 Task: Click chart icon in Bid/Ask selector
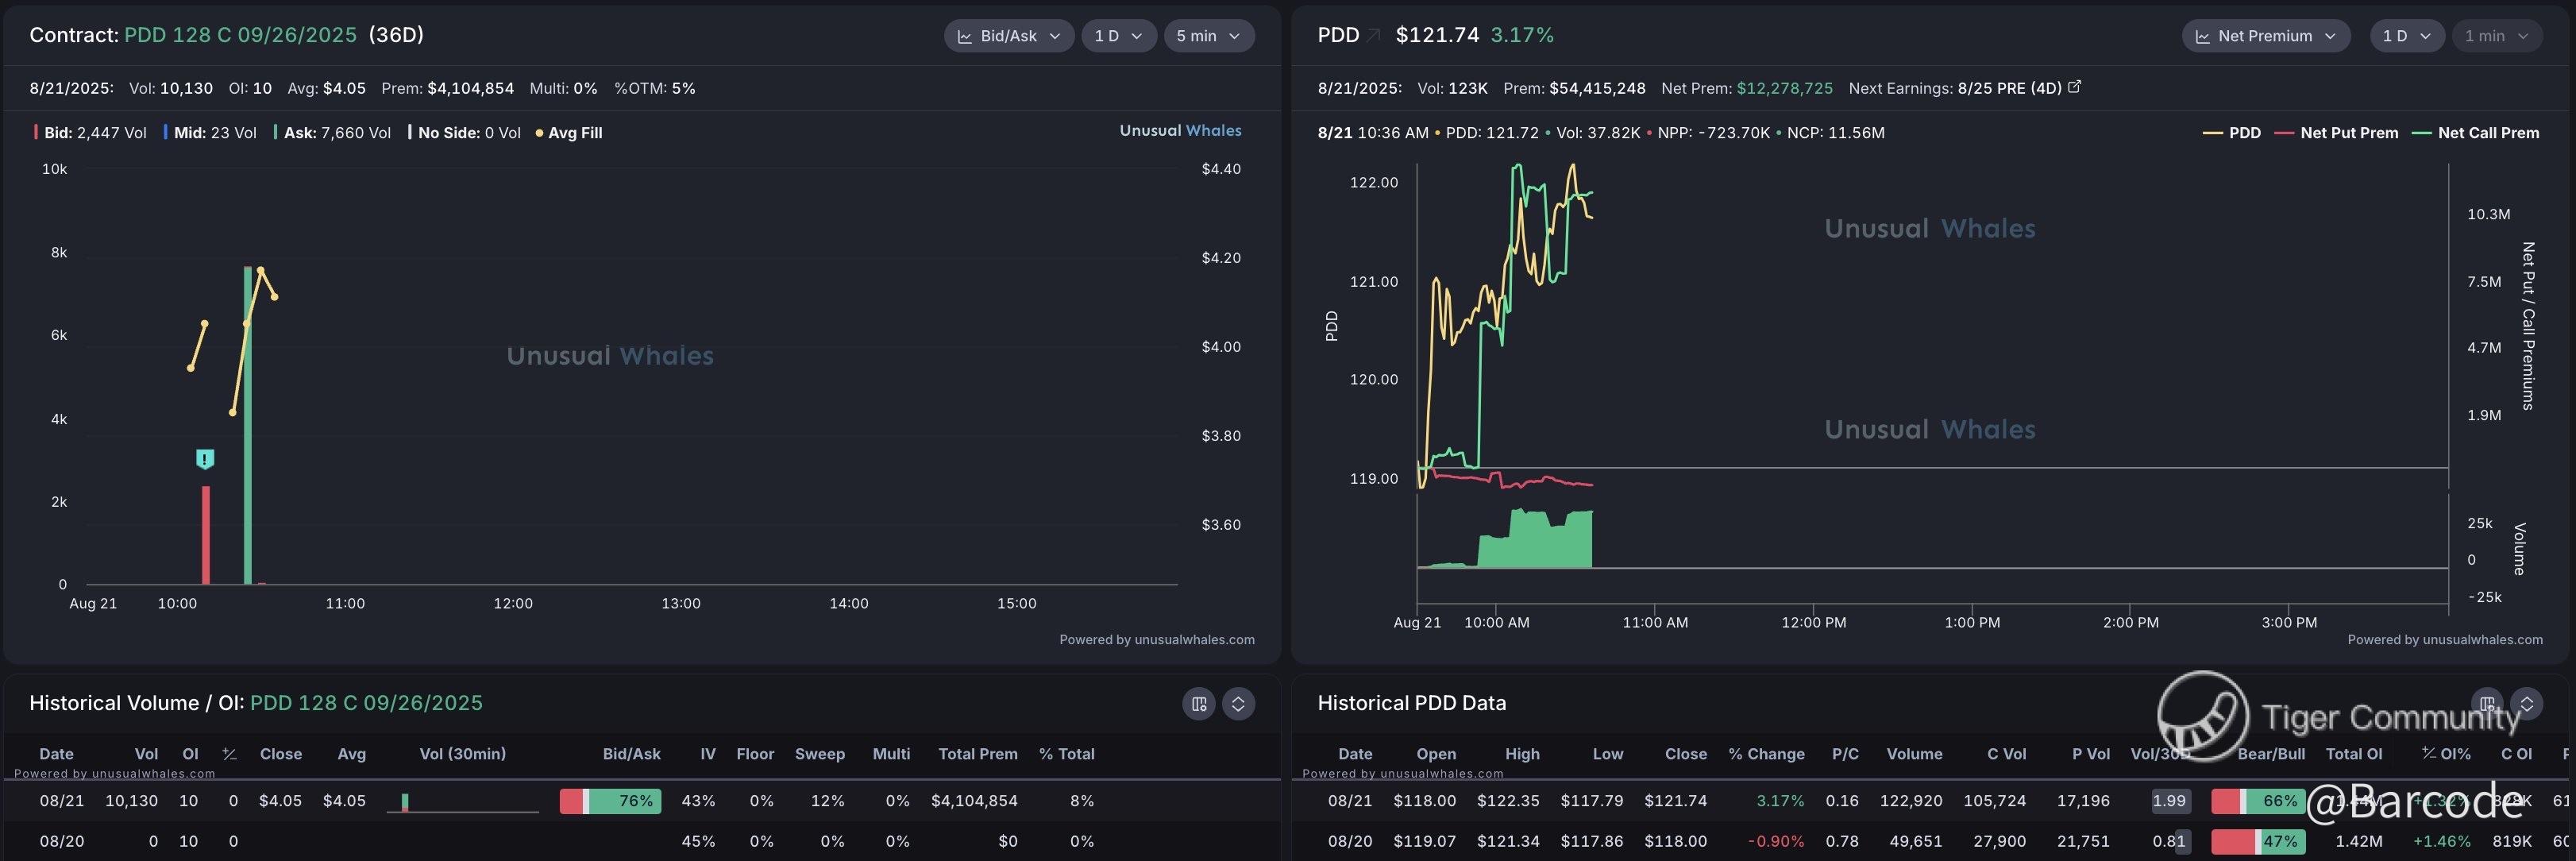tap(965, 36)
